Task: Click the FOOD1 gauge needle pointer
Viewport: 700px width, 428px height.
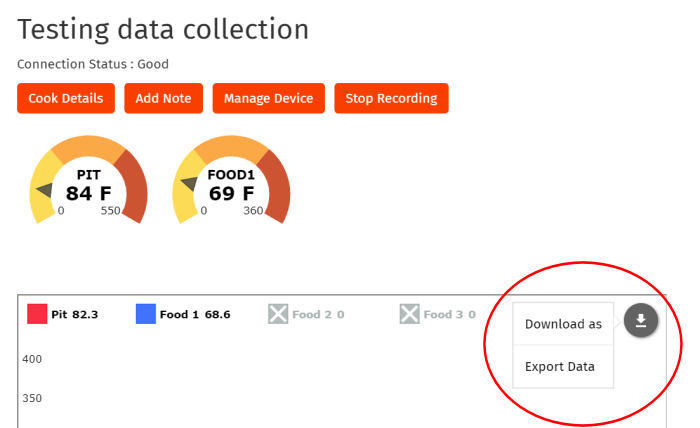Action: tap(189, 183)
